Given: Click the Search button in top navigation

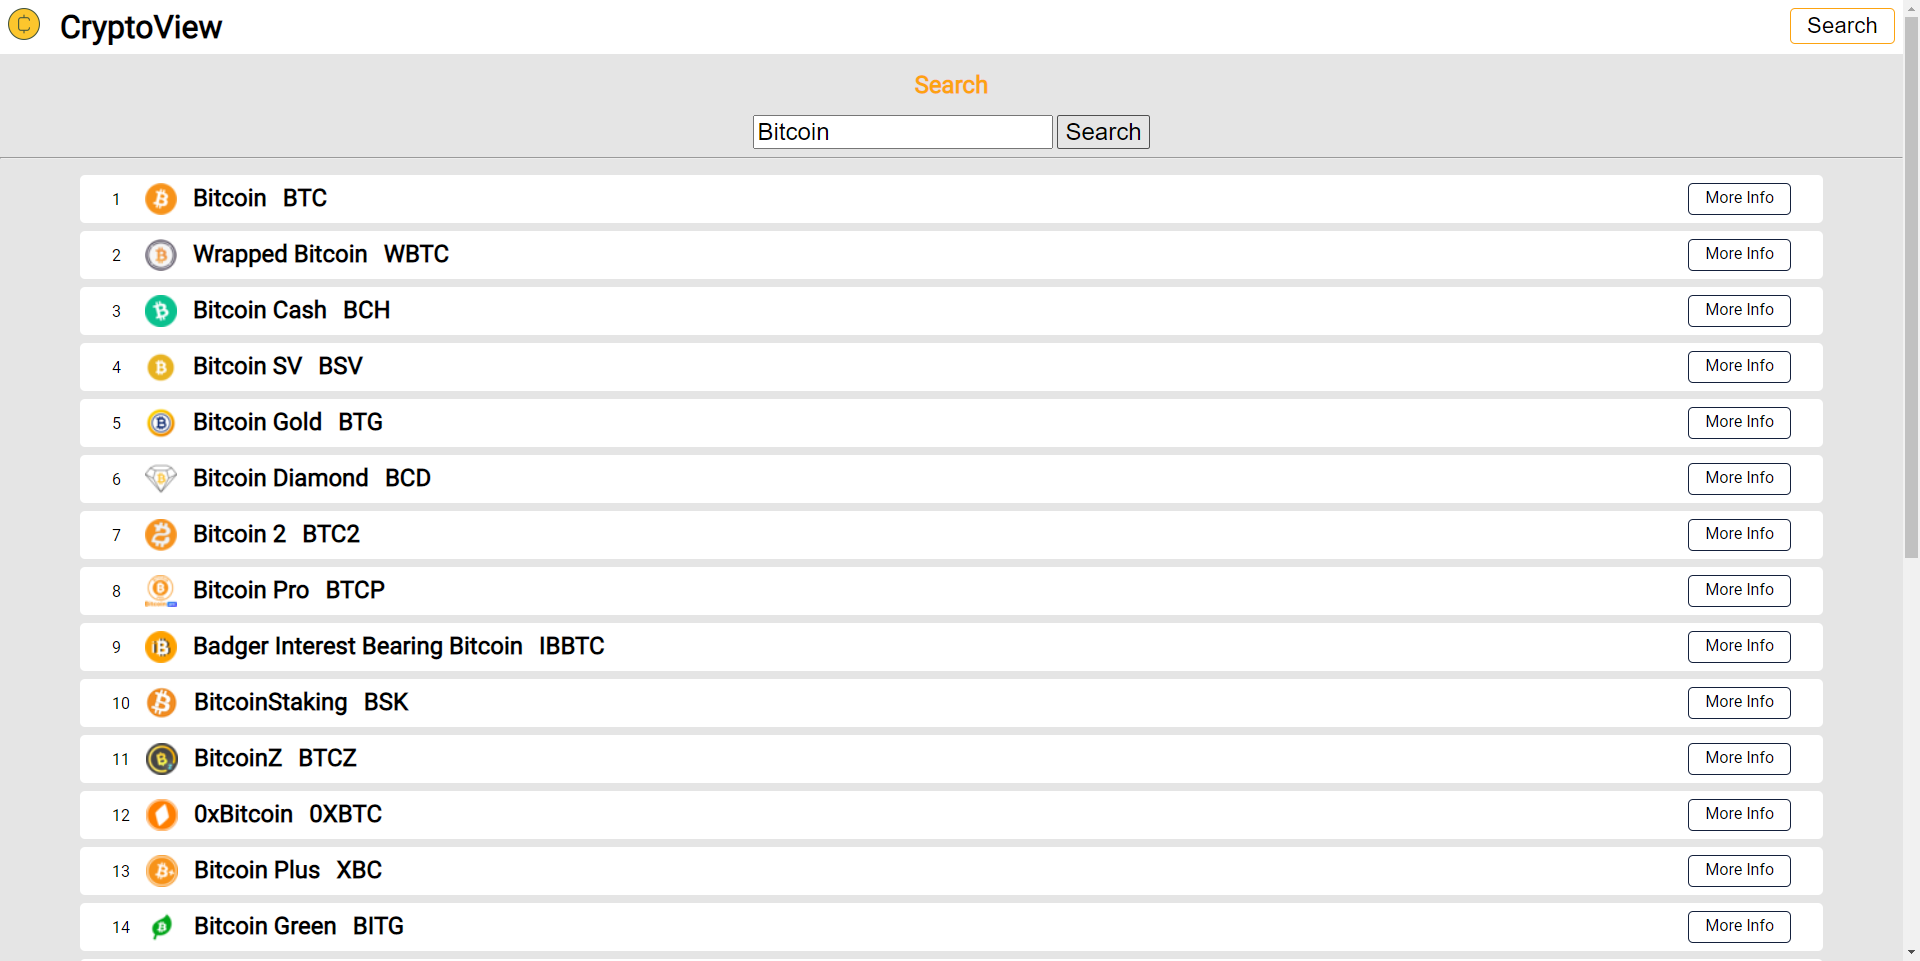Looking at the screenshot, I should (1841, 26).
